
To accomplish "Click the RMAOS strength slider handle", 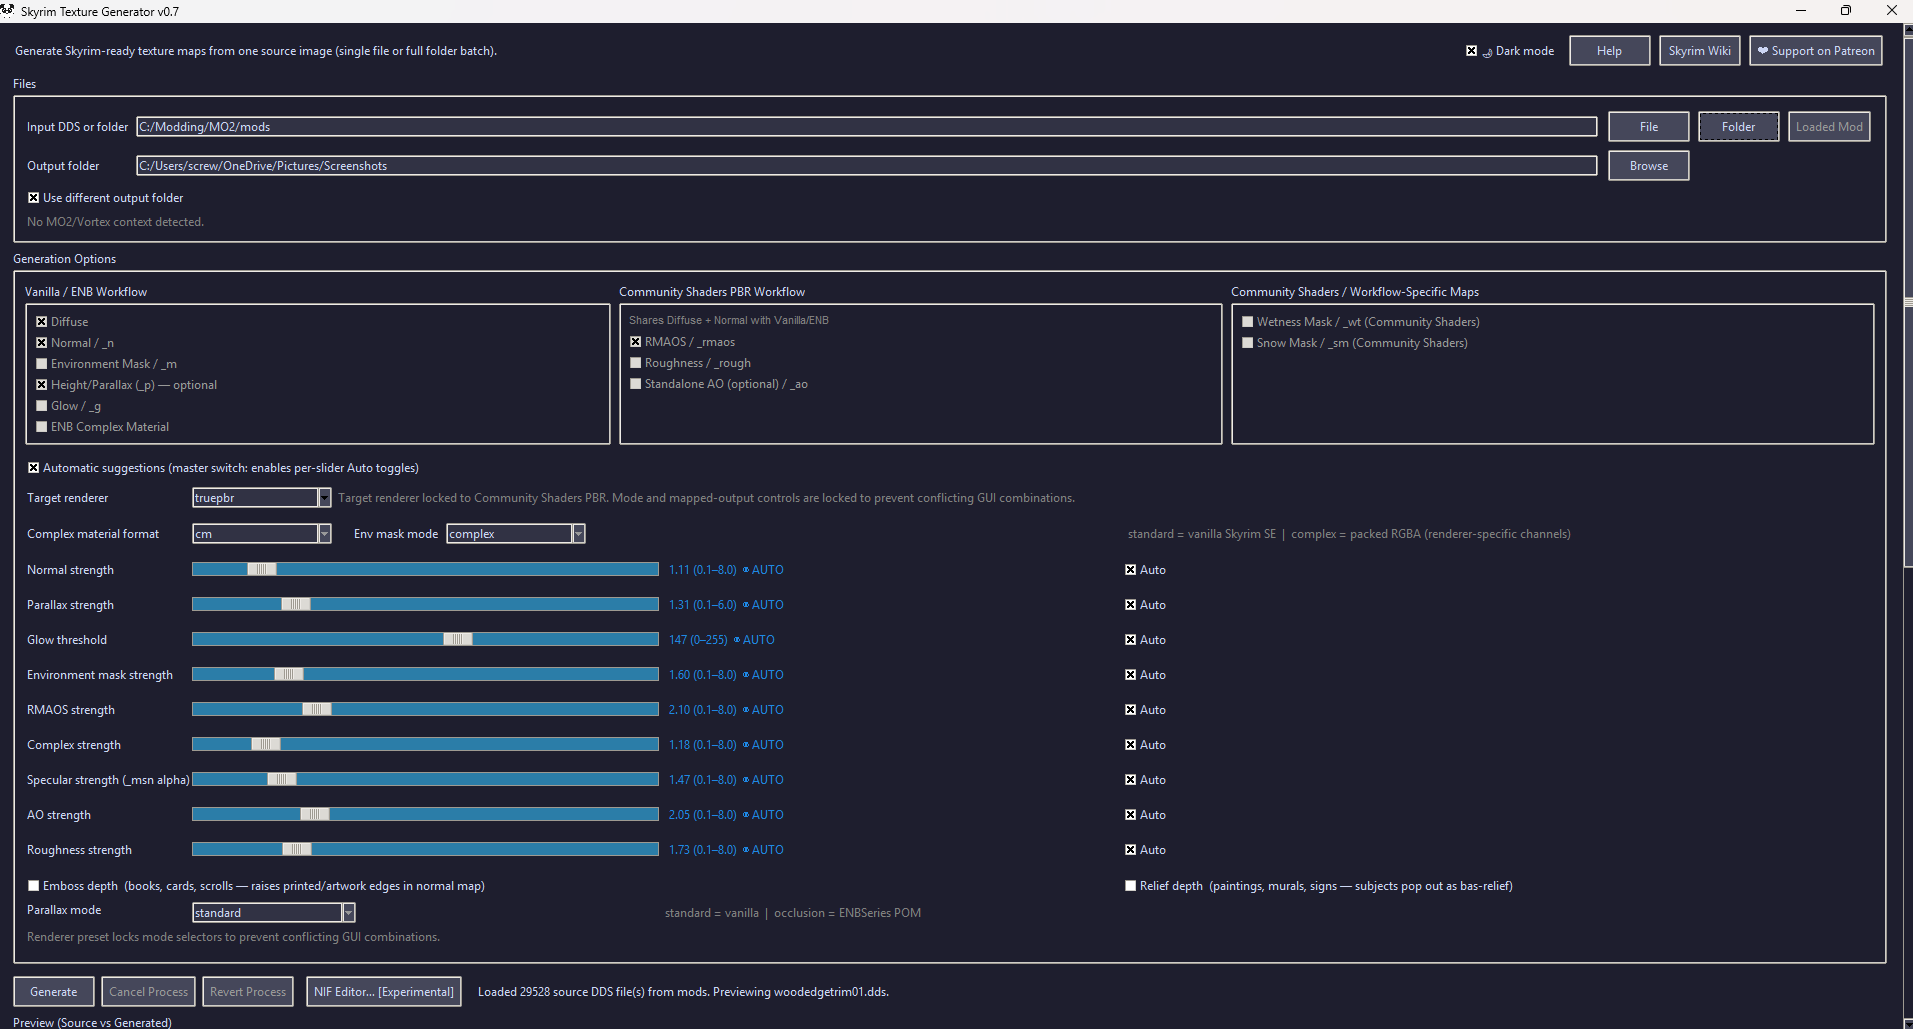I will 317,710.
